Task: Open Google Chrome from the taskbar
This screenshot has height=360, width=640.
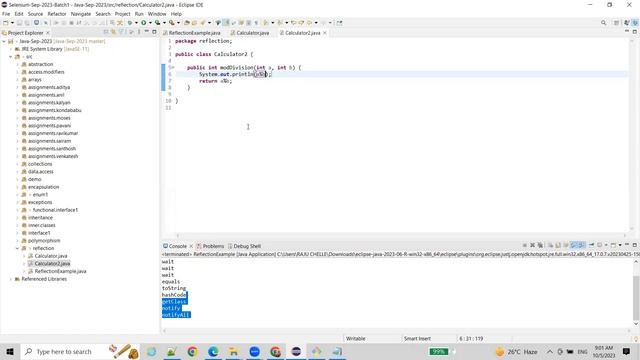Action: point(192,351)
